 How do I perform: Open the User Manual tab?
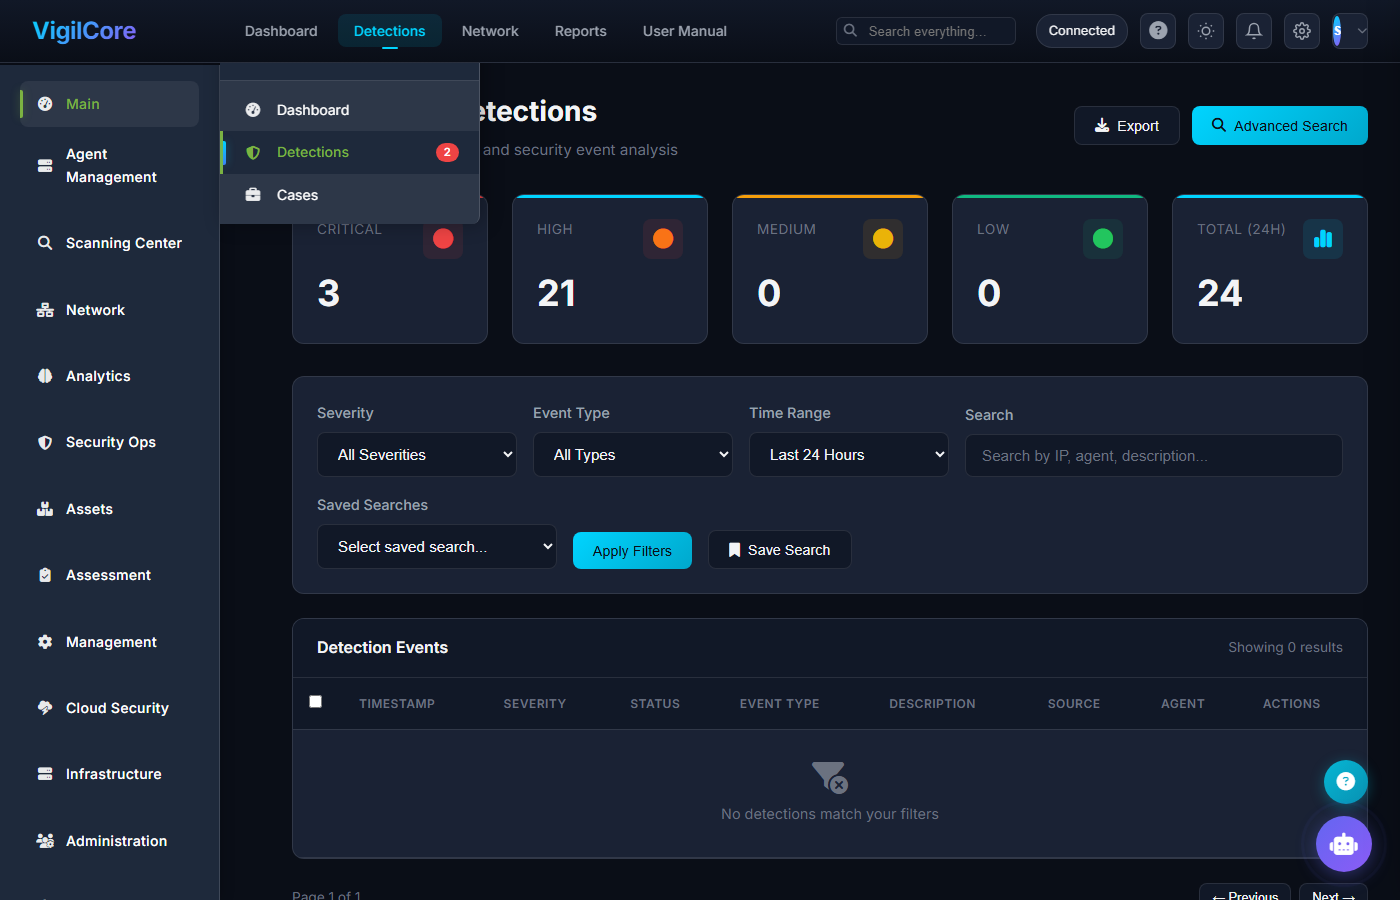click(x=685, y=31)
